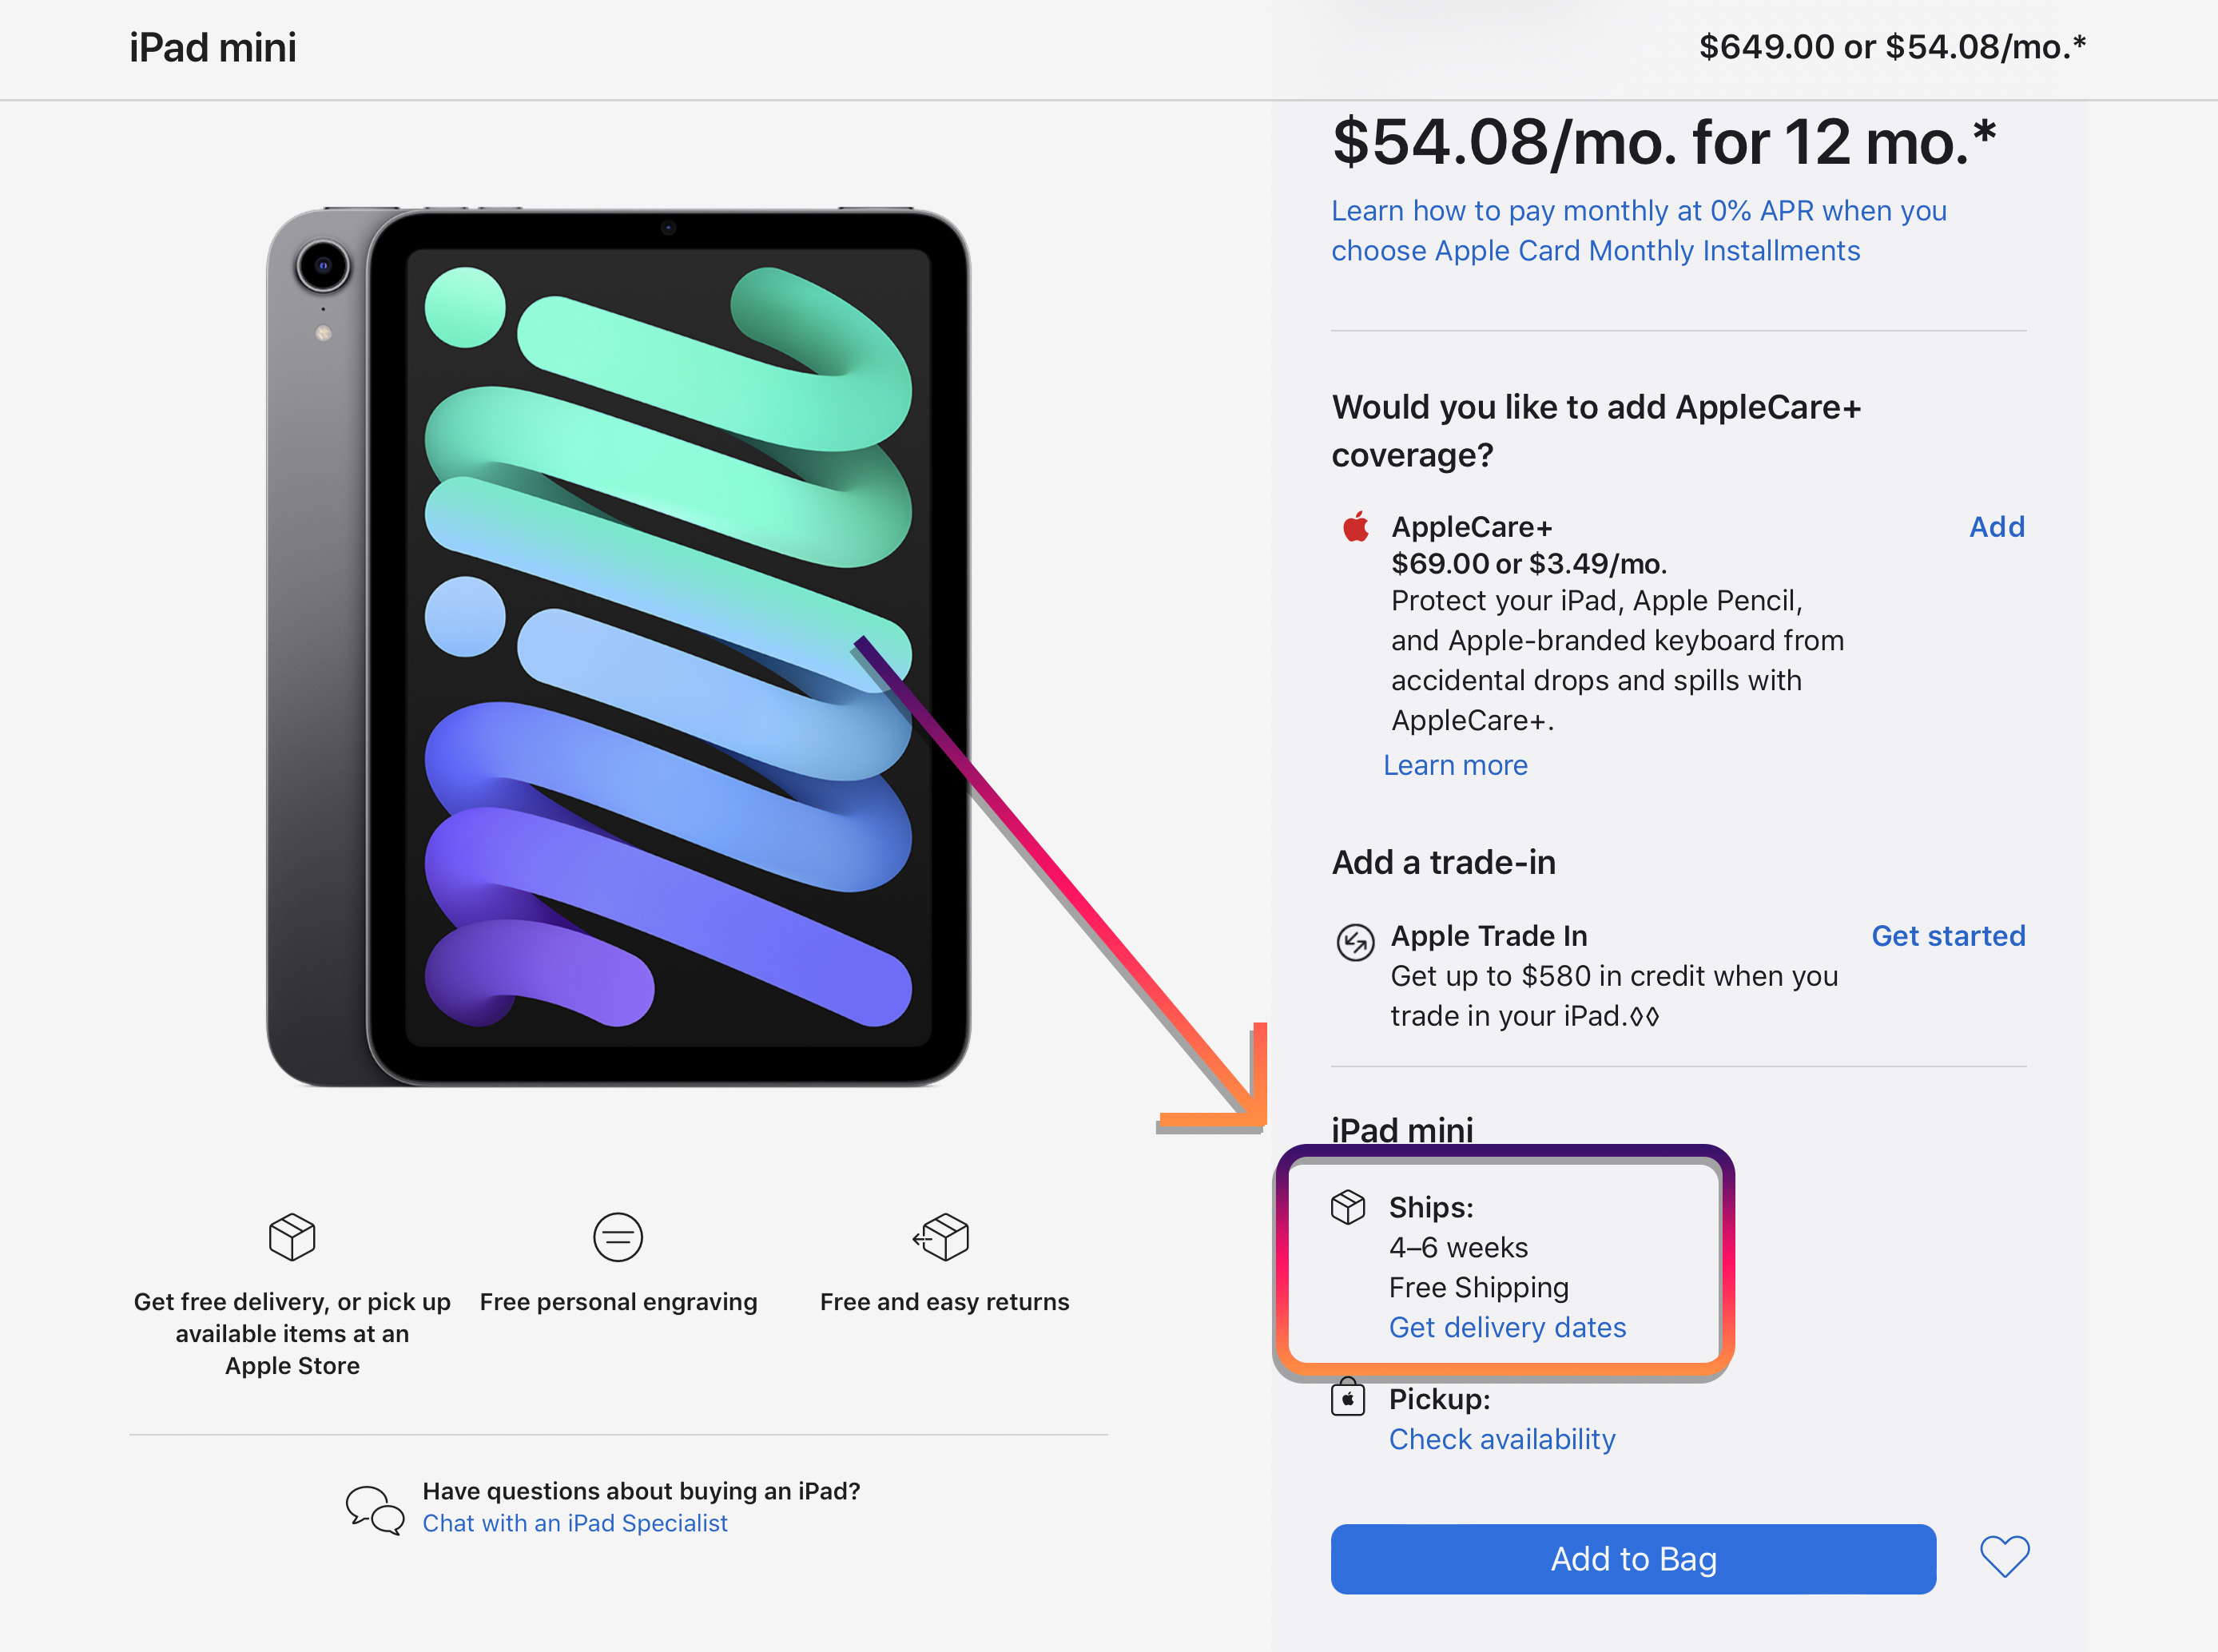Check availability for store pickup
Screen dimensions: 2218x1652
[1502, 1439]
